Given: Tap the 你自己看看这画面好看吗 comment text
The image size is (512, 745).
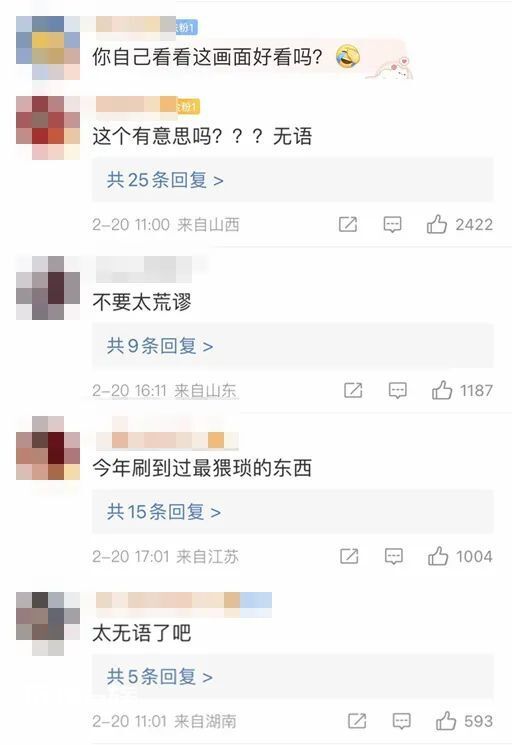Looking at the screenshot, I should click(207, 57).
